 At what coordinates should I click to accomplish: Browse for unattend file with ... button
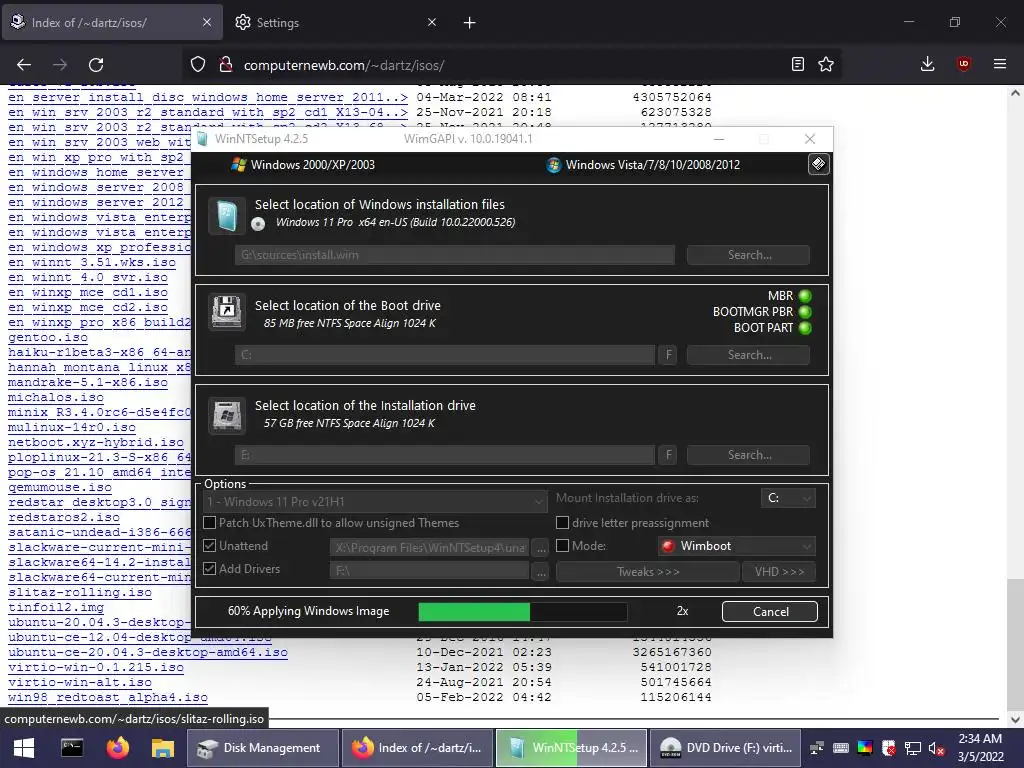tap(541, 548)
